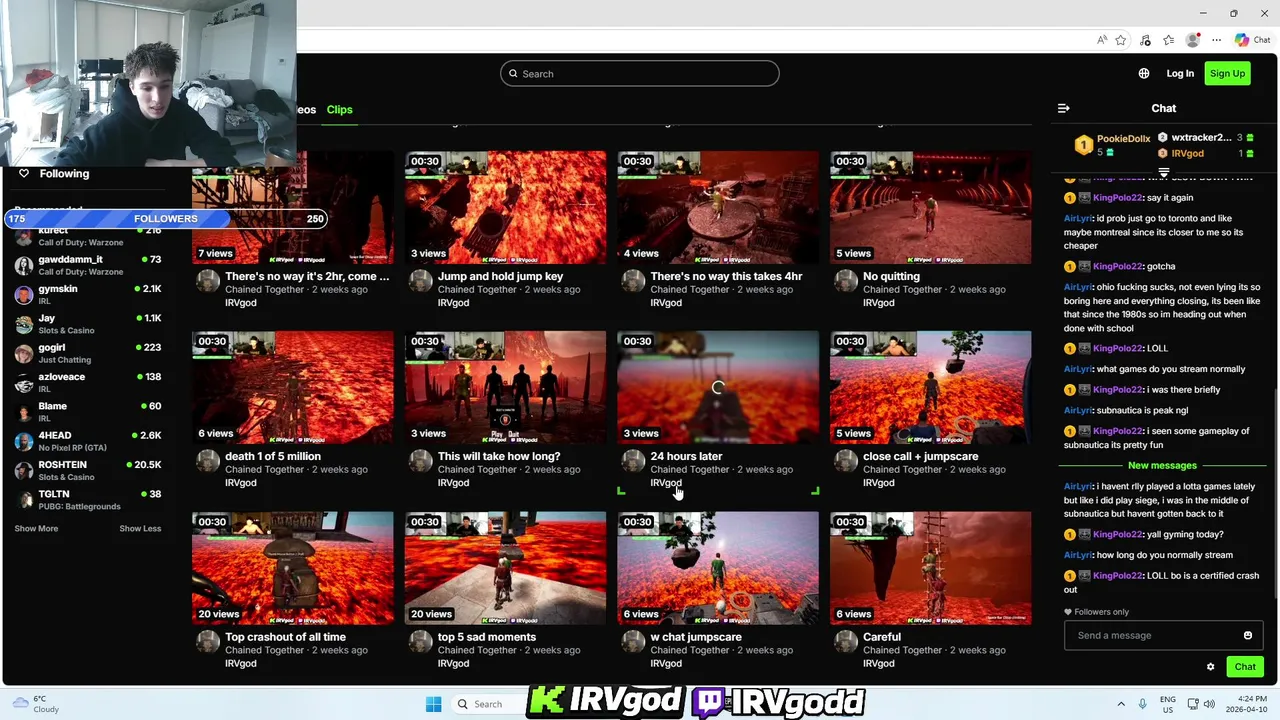Open 4HEAD No Pixel RP channel
Image resolution: width=1280 pixels, height=720 pixels.
pos(88,441)
